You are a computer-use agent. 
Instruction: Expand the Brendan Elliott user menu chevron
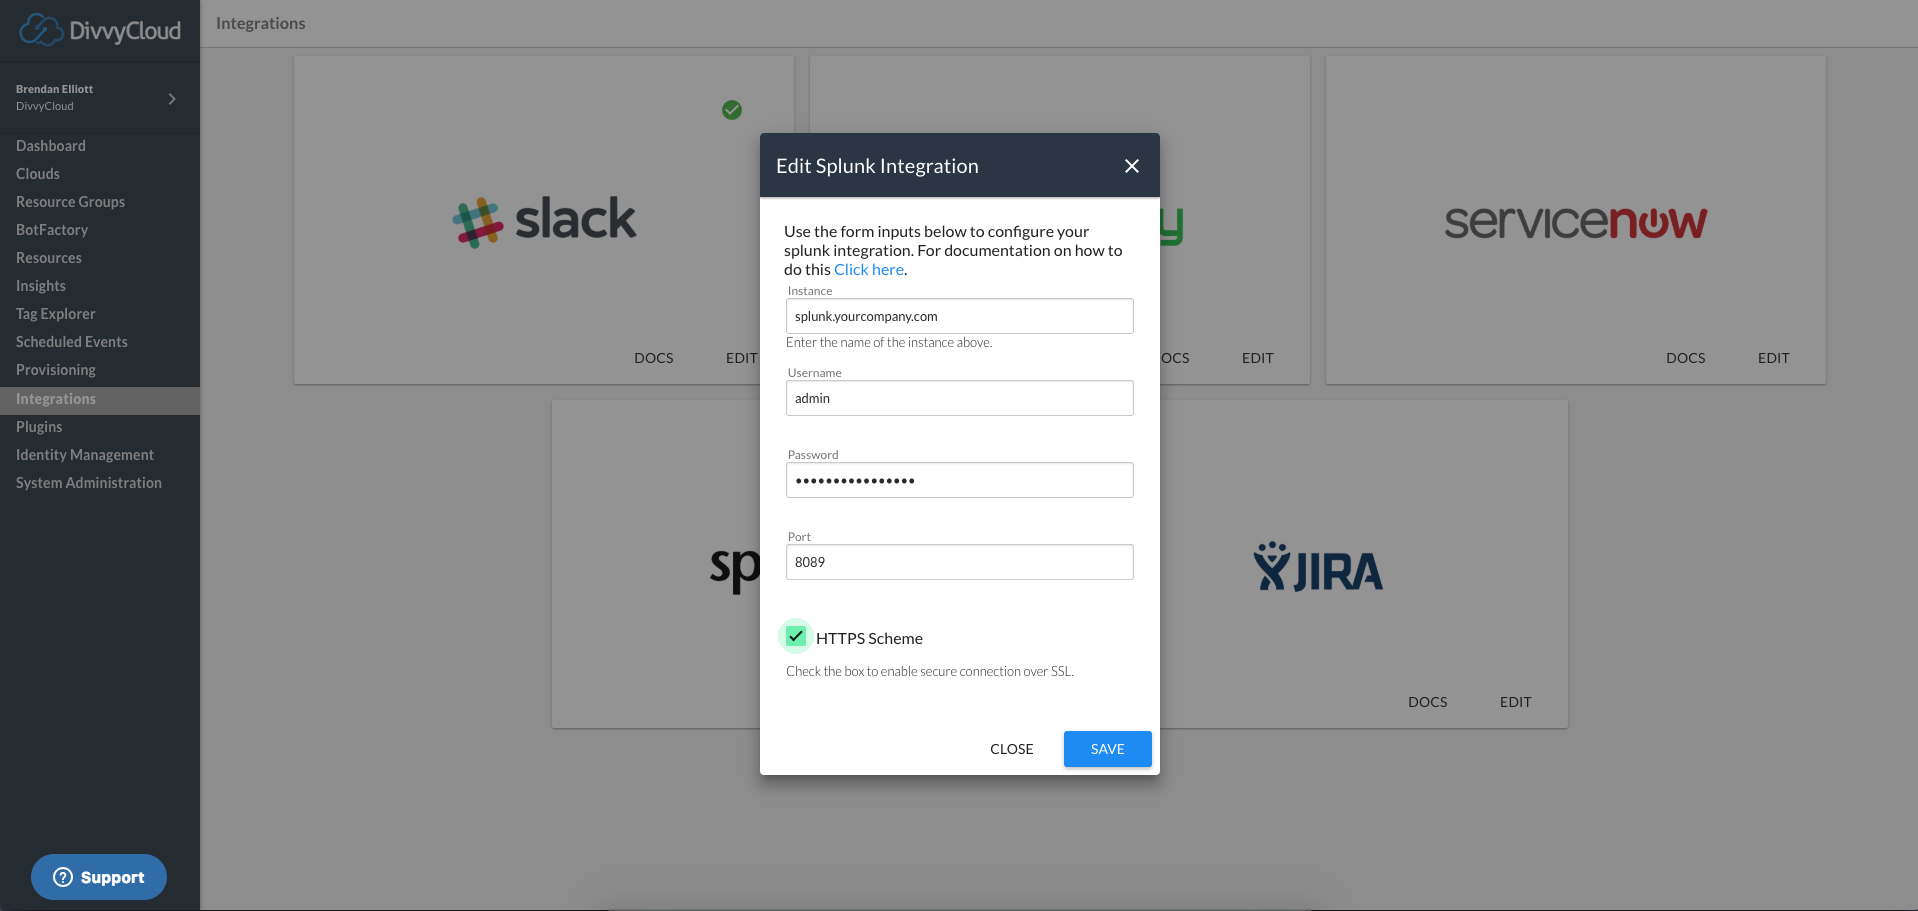click(172, 99)
